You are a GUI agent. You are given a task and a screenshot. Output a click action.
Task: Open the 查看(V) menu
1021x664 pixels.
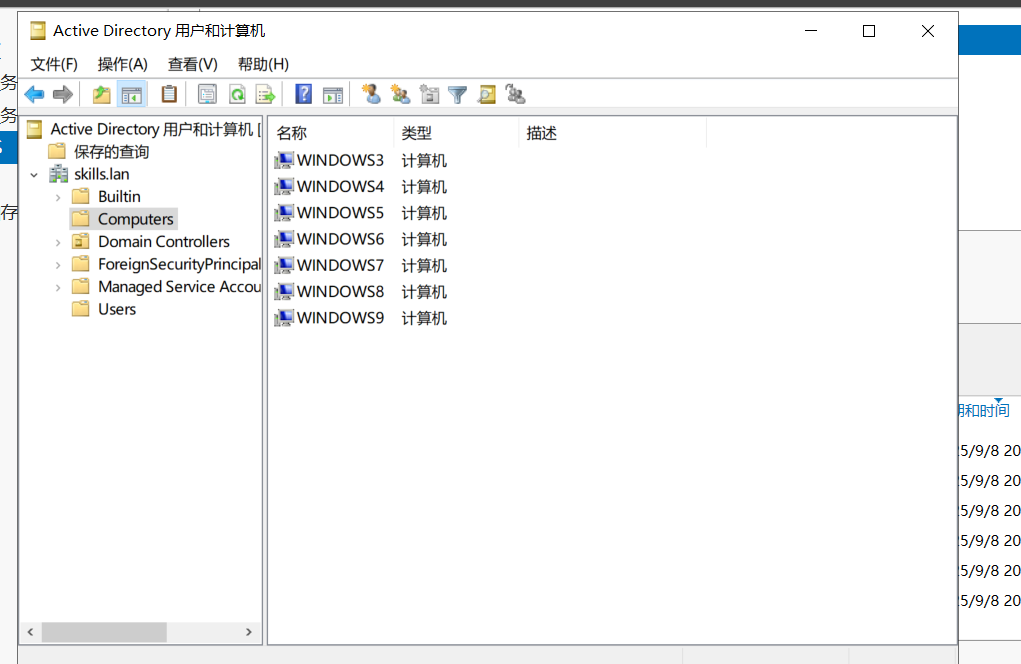click(x=192, y=64)
